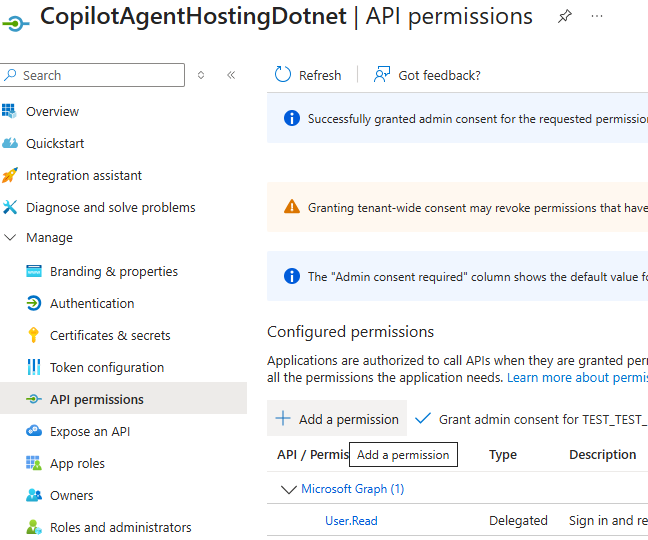Click Grant admin consent button

pos(530,419)
